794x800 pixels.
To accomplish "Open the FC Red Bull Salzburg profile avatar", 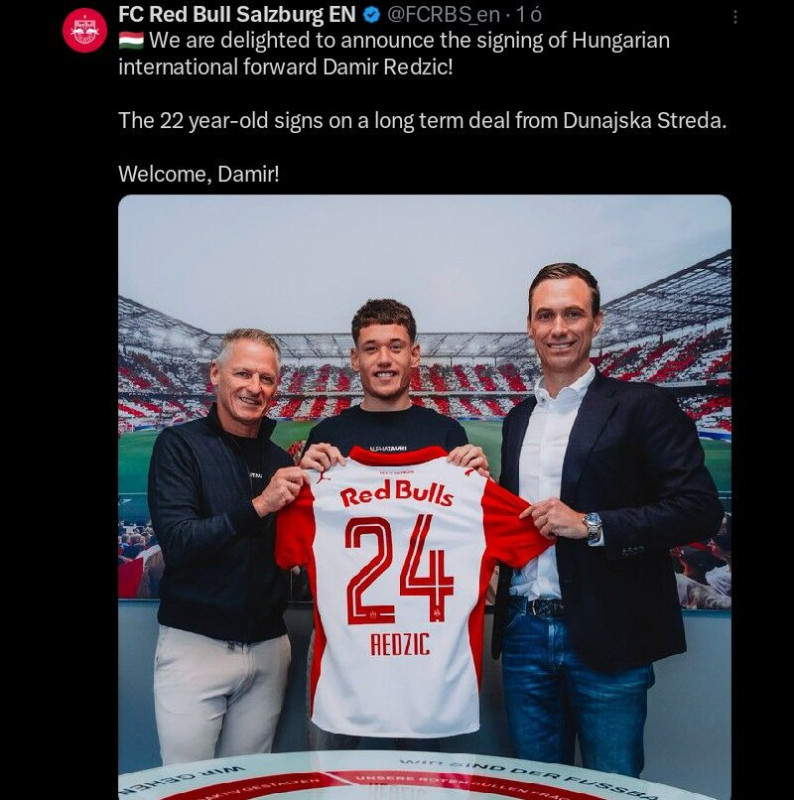I will (x=85, y=31).
